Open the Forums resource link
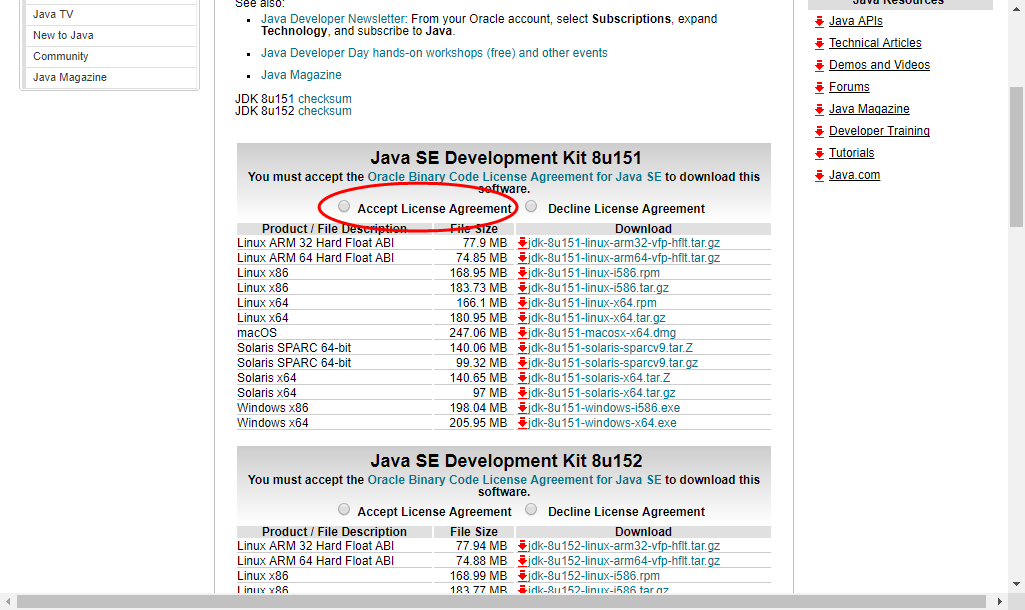 849,87
